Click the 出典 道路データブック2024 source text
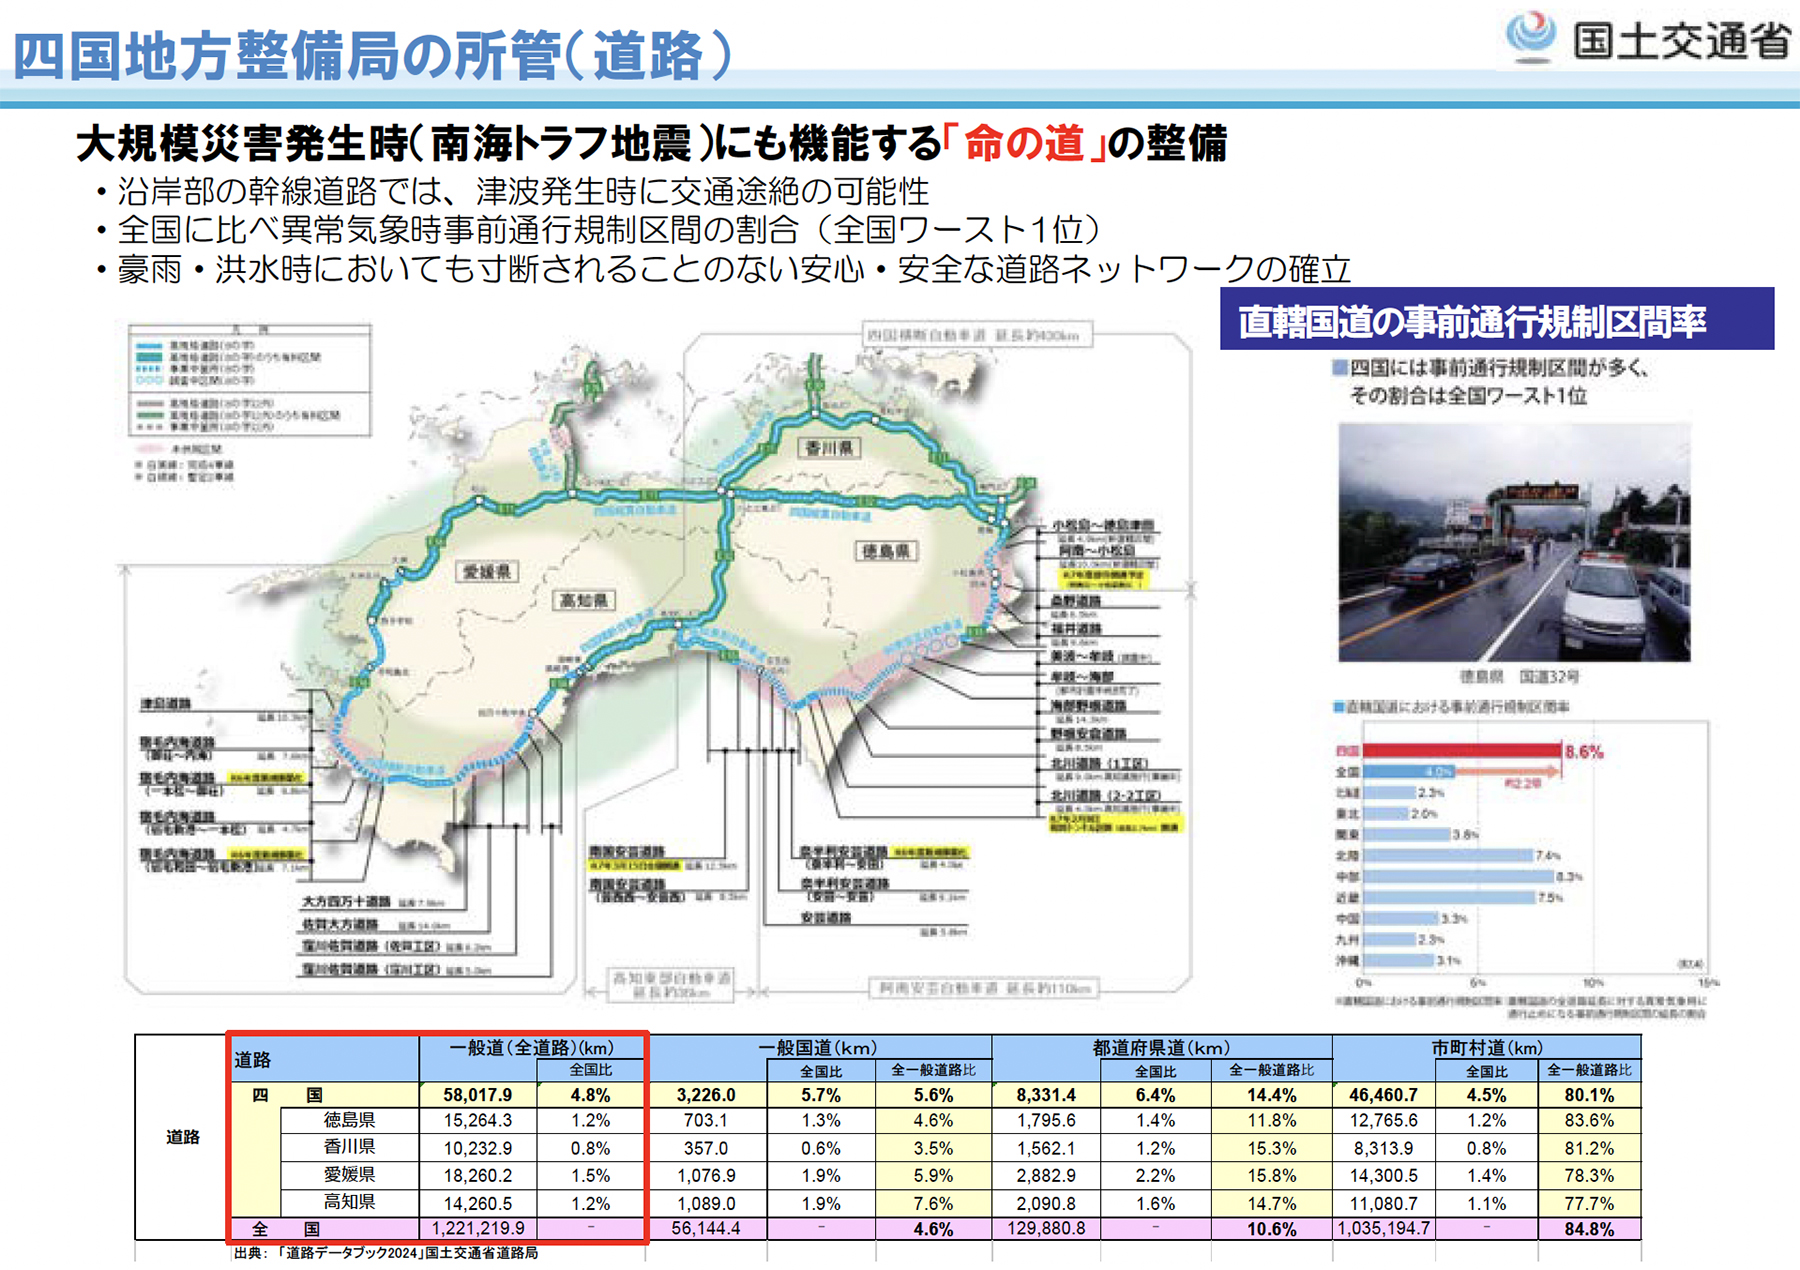Viewport: 1800px width, 1270px height. coord(386,1253)
